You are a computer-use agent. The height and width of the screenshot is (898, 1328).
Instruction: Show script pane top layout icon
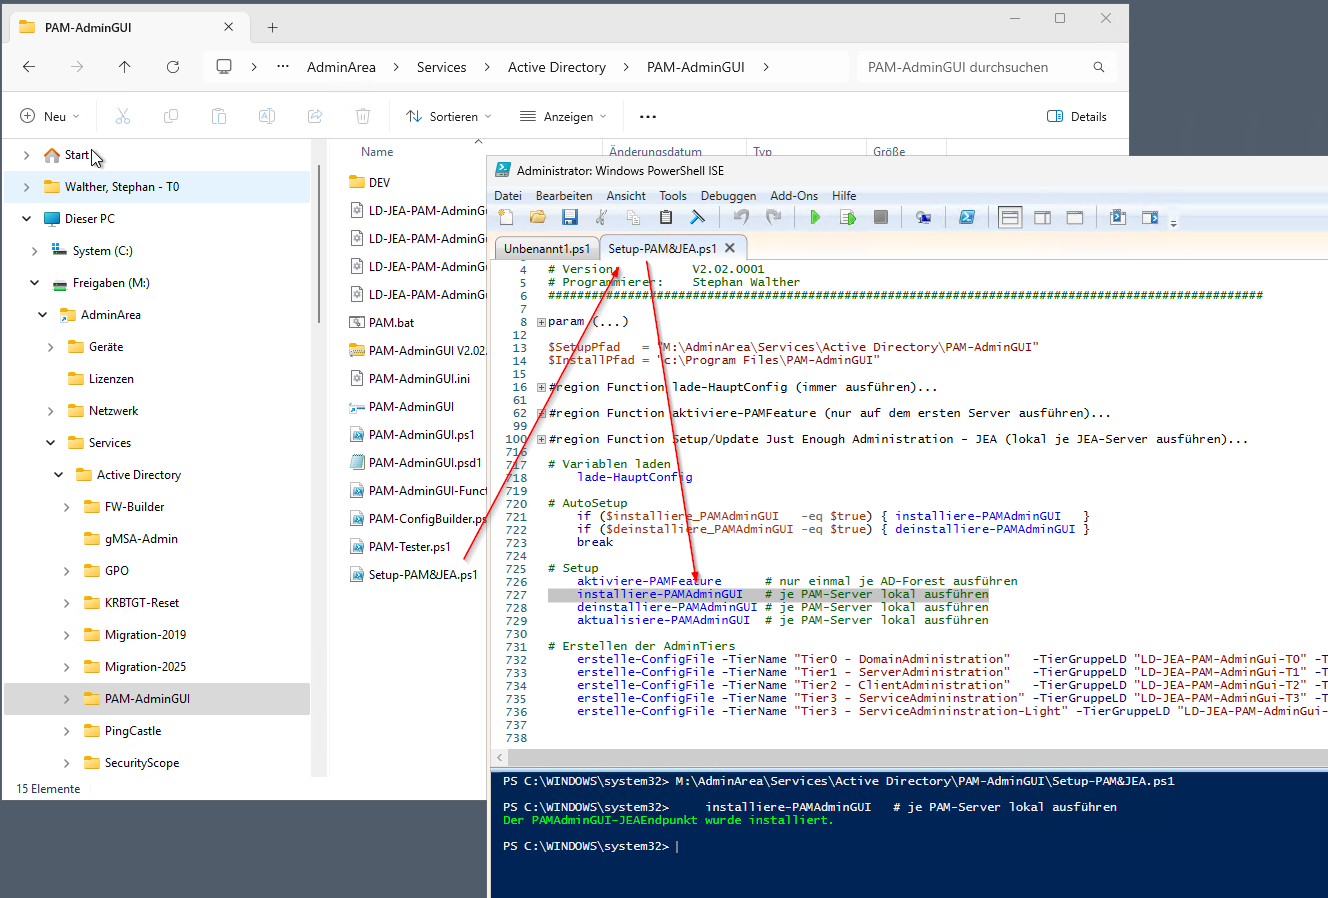click(1010, 217)
